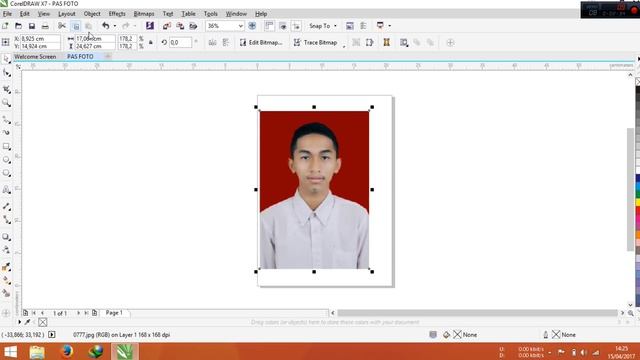Click the Copy icon in the toolbar

click(76, 26)
